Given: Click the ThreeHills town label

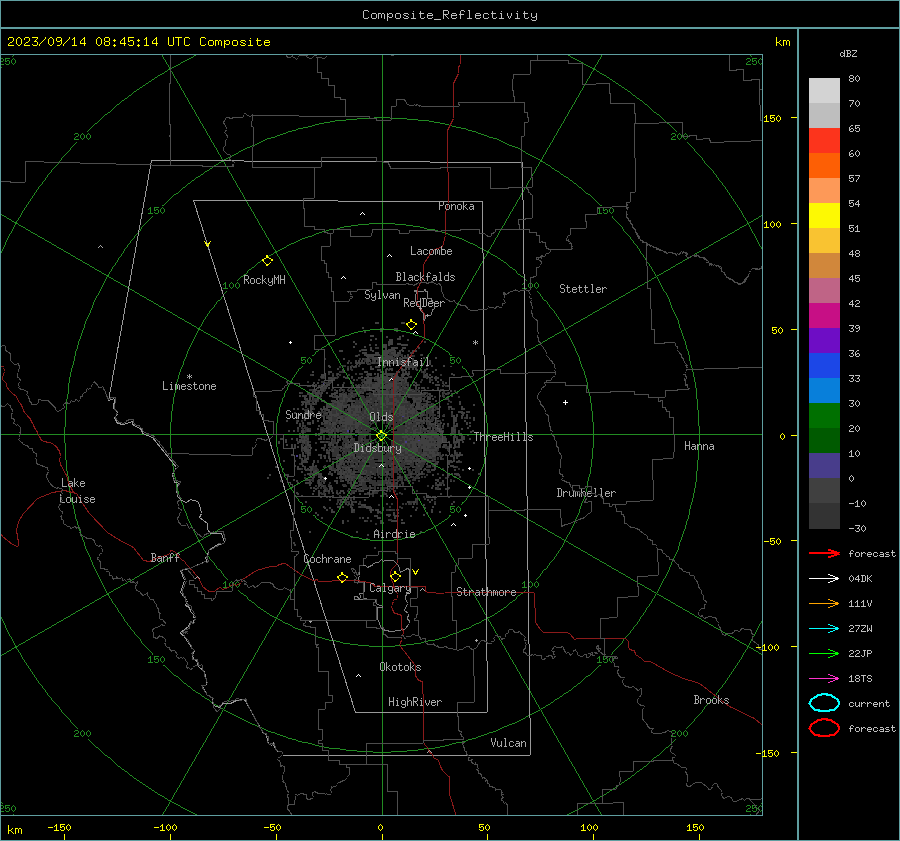Looking at the screenshot, I should coord(503,437).
